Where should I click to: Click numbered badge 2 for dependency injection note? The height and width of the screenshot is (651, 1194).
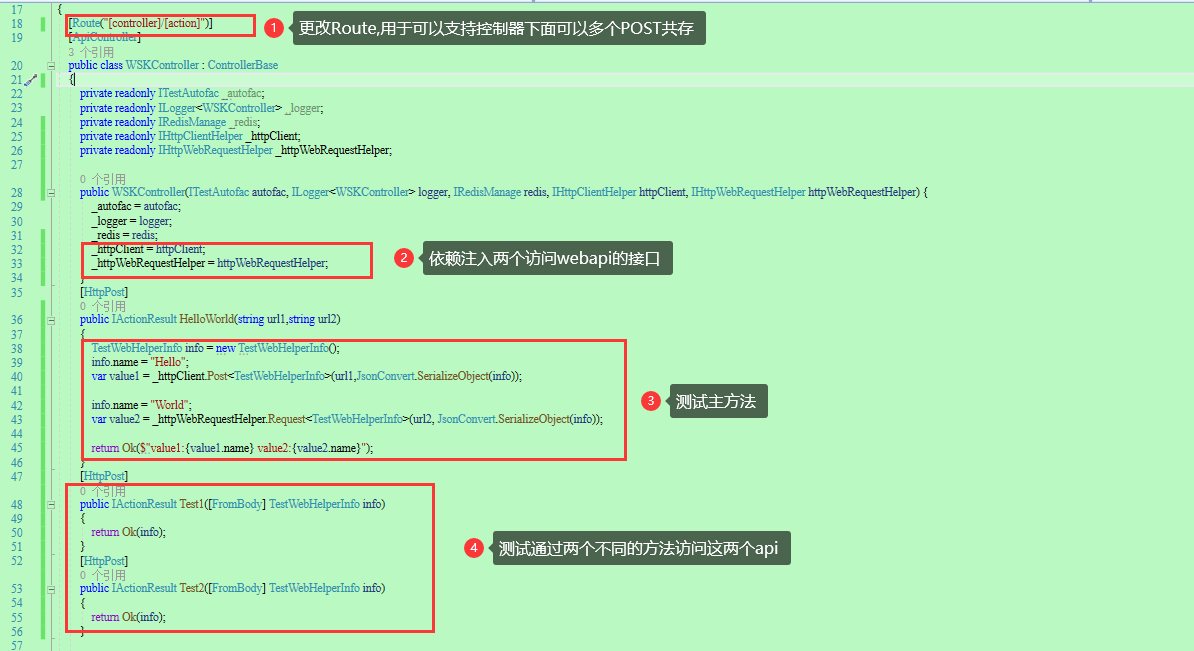[x=402, y=257]
